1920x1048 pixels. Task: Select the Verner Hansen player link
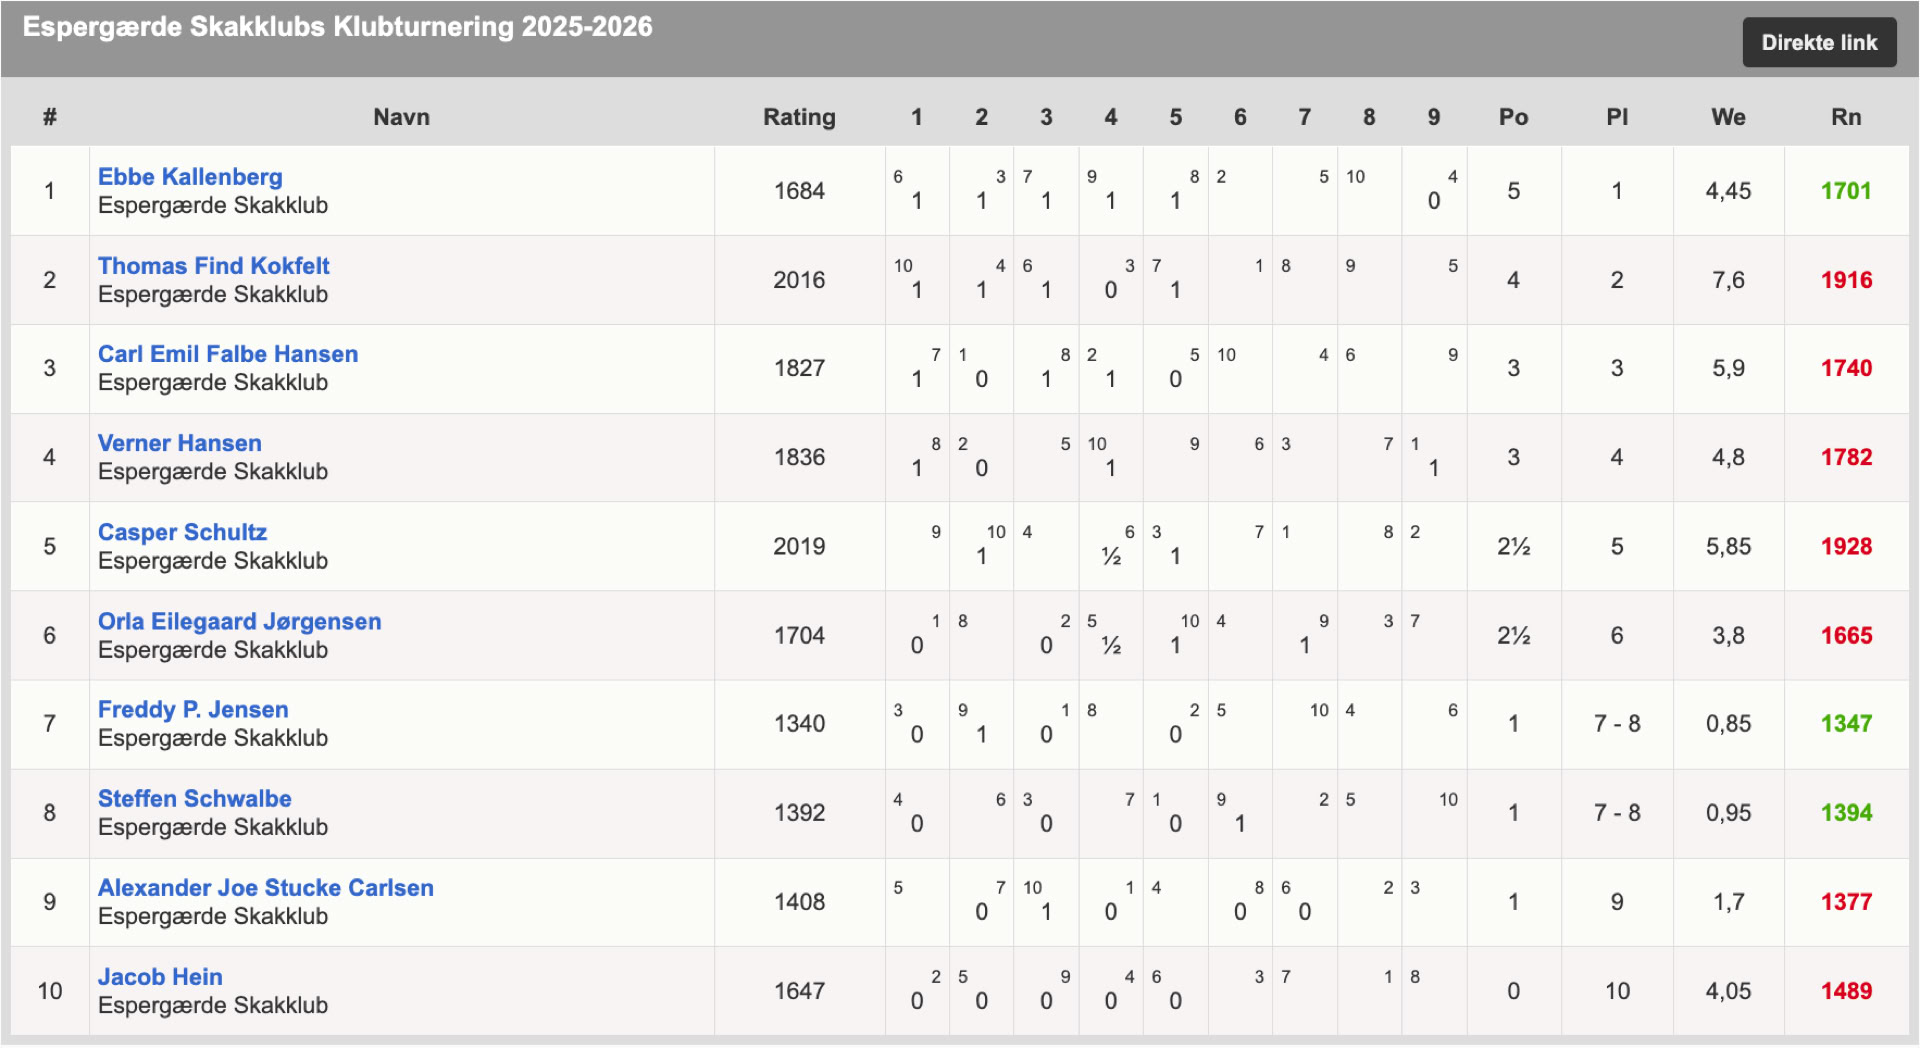pos(179,443)
